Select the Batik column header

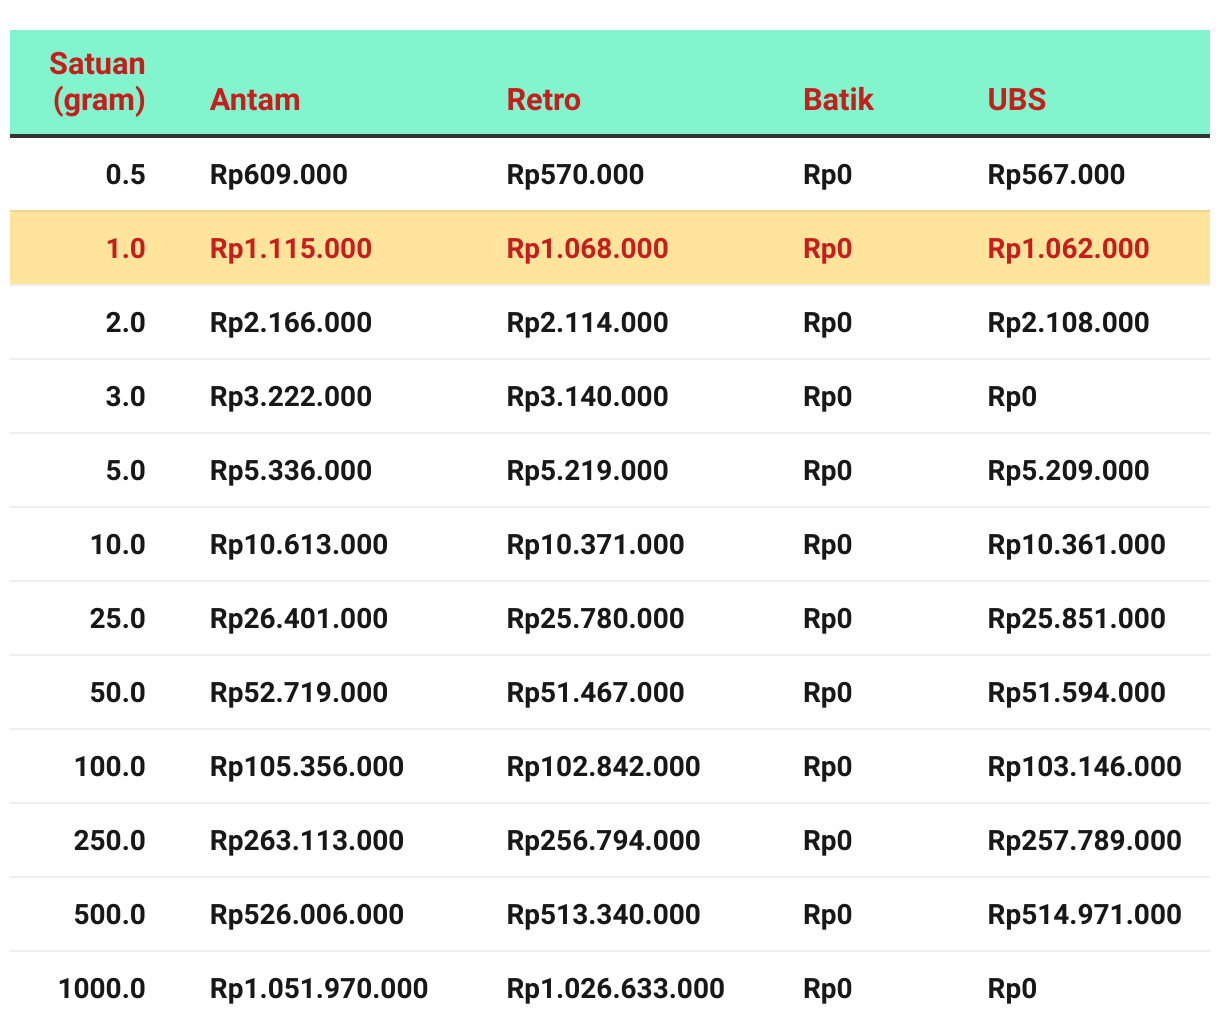(x=838, y=100)
